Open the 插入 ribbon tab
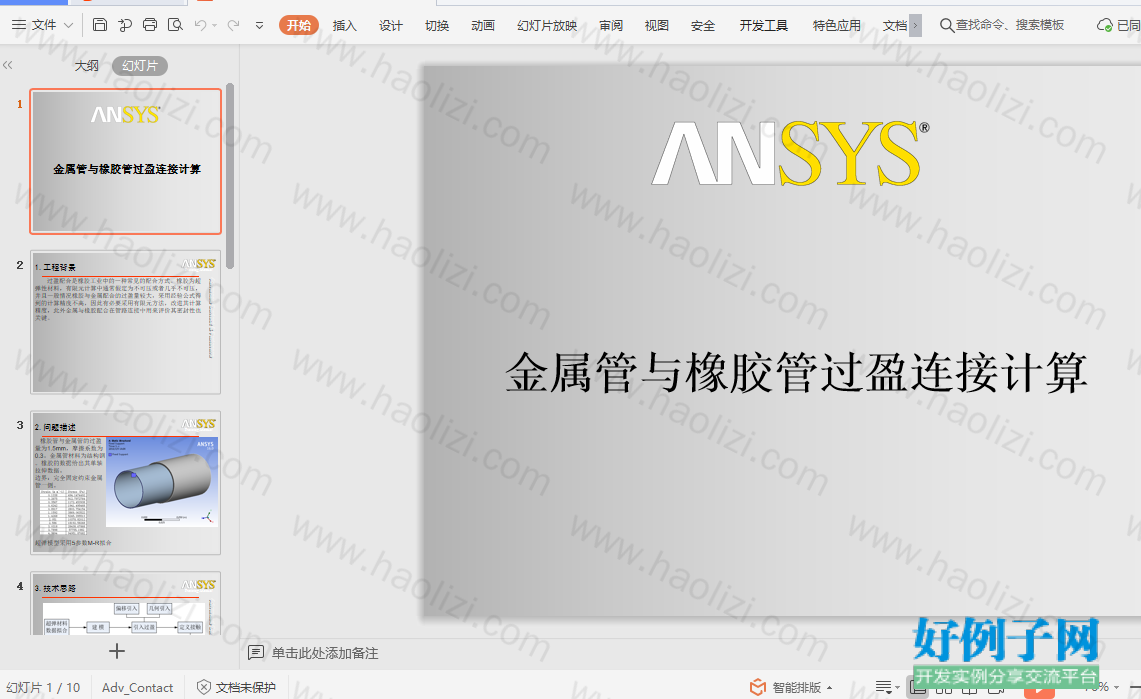Screen dimensions: 1141x699 tap(344, 25)
